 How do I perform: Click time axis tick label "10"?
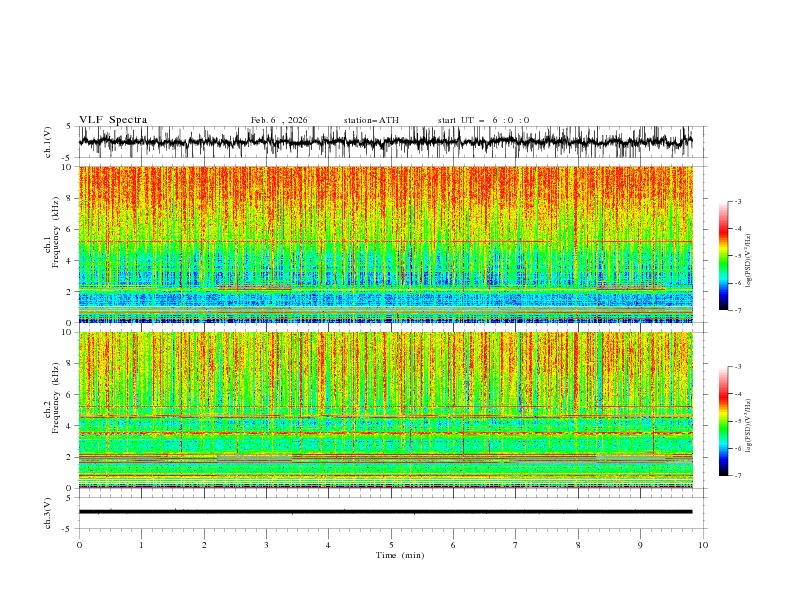coord(703,545)
